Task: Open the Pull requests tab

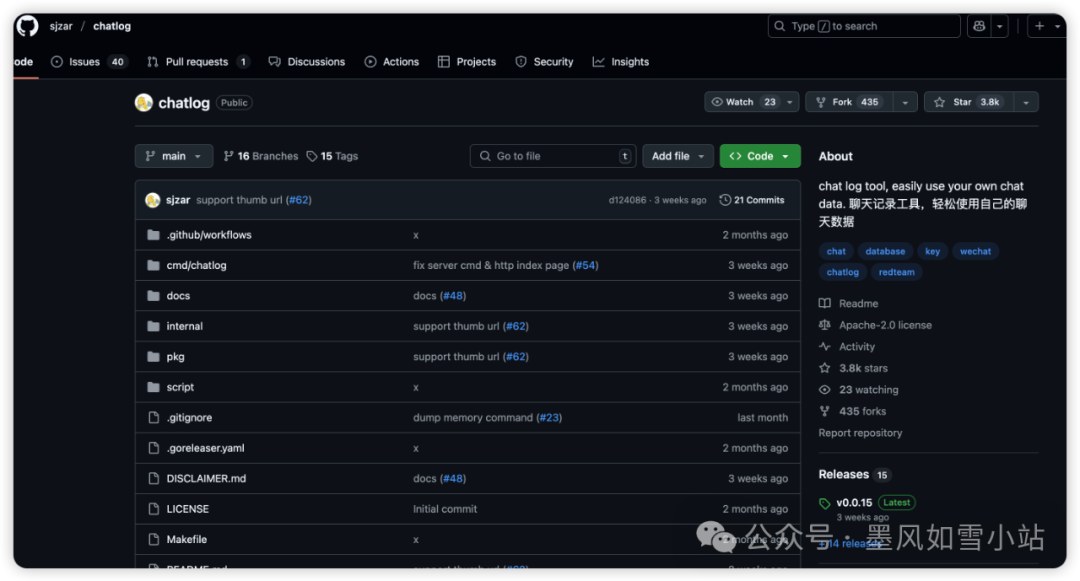Action: 198,62
